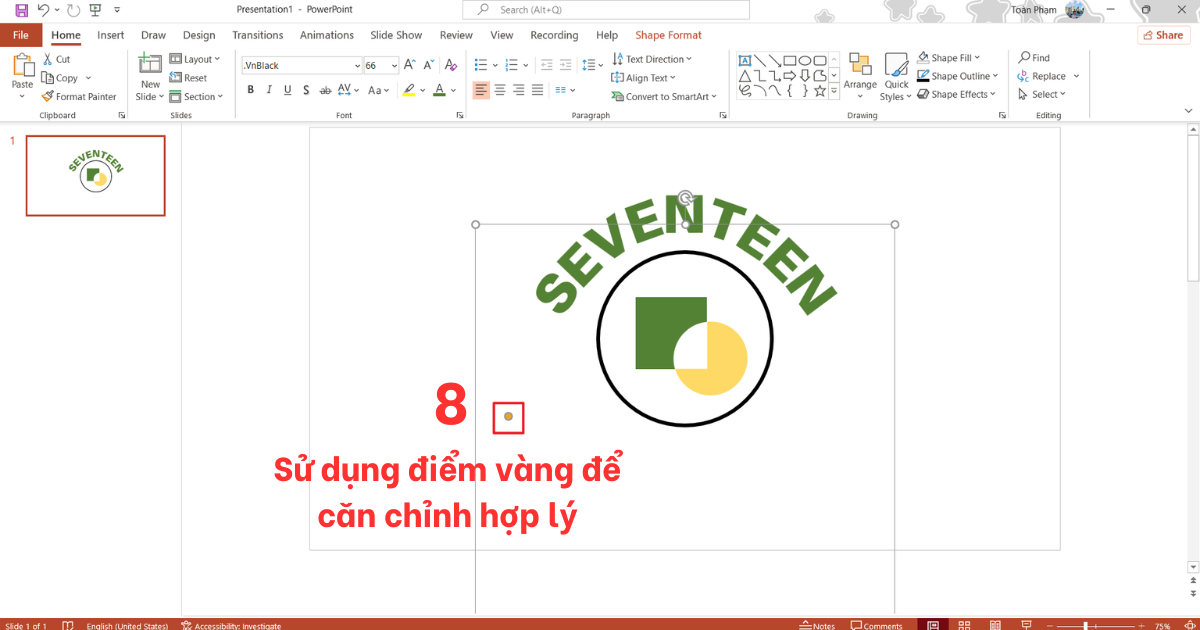Expand the Section dropdown
Viewport: 1200px width, 630px height.
click(x=195, y=97)
